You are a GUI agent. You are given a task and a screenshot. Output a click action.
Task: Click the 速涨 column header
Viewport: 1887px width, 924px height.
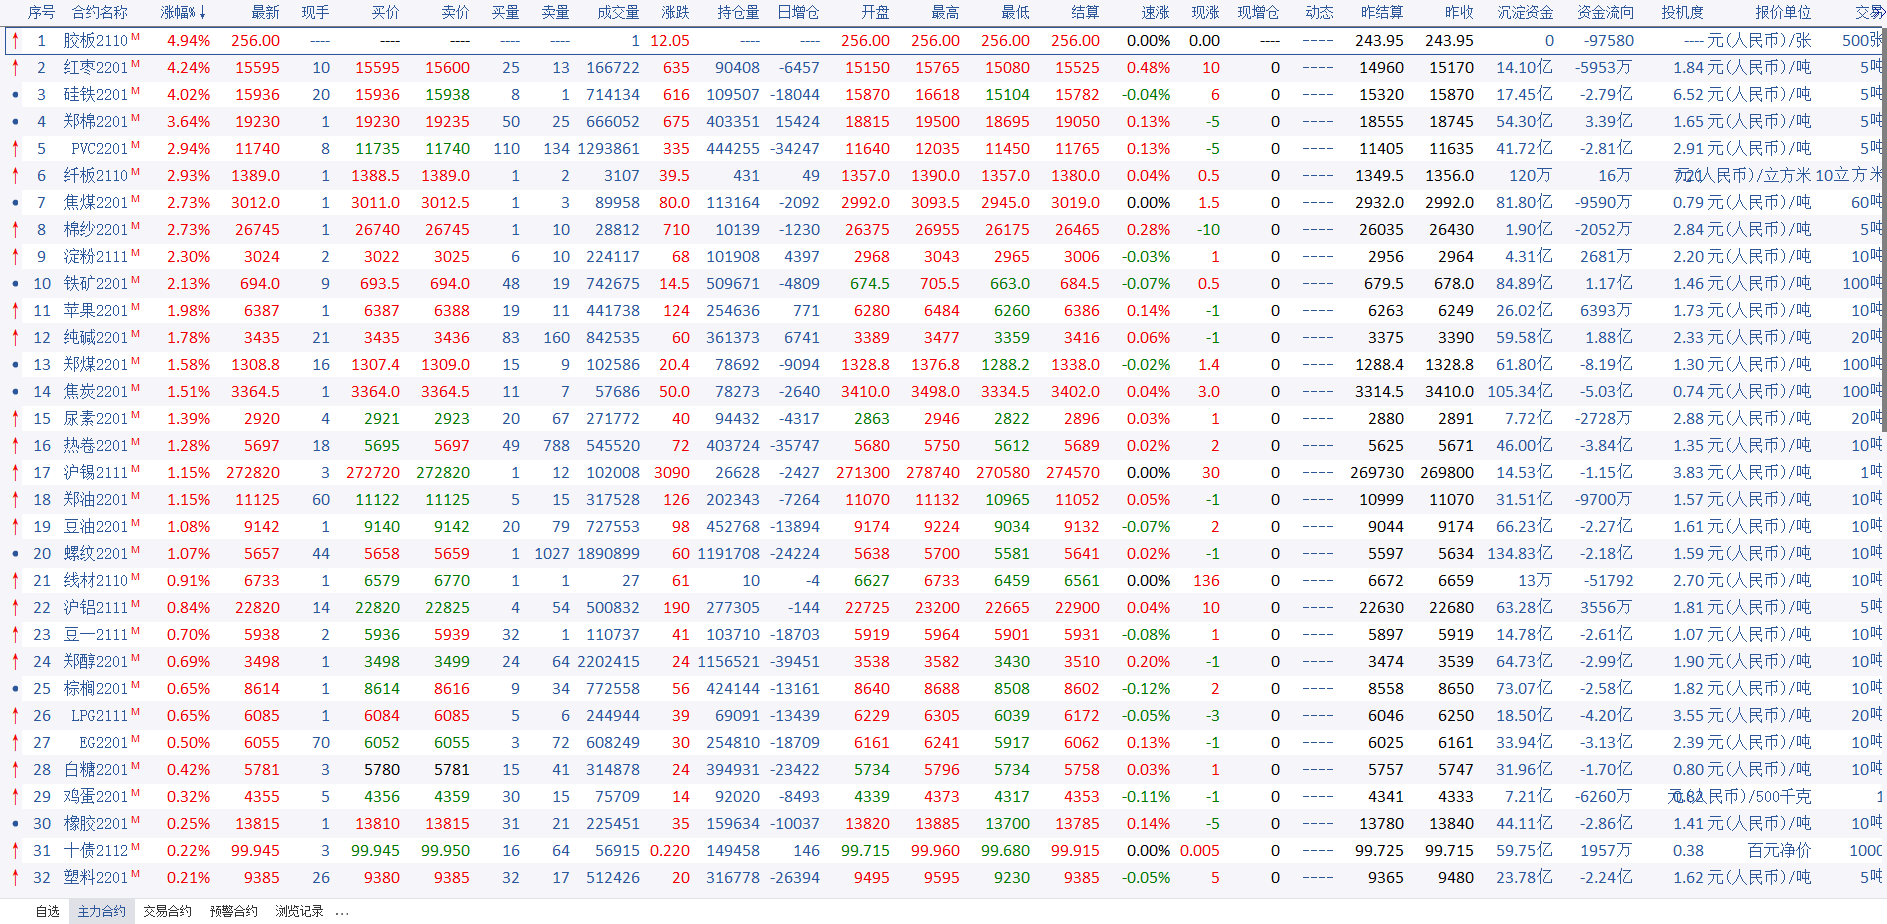1155,13
